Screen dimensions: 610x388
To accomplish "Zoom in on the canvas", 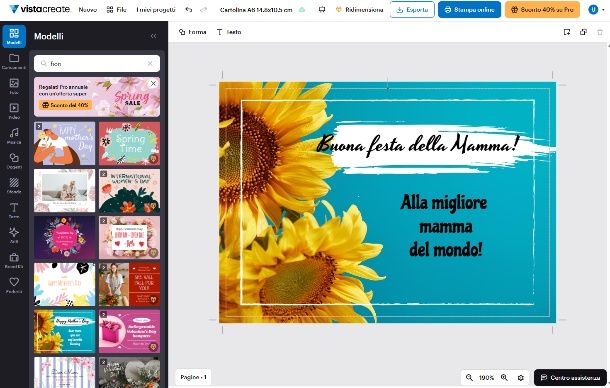I will (x=504, y=377).
